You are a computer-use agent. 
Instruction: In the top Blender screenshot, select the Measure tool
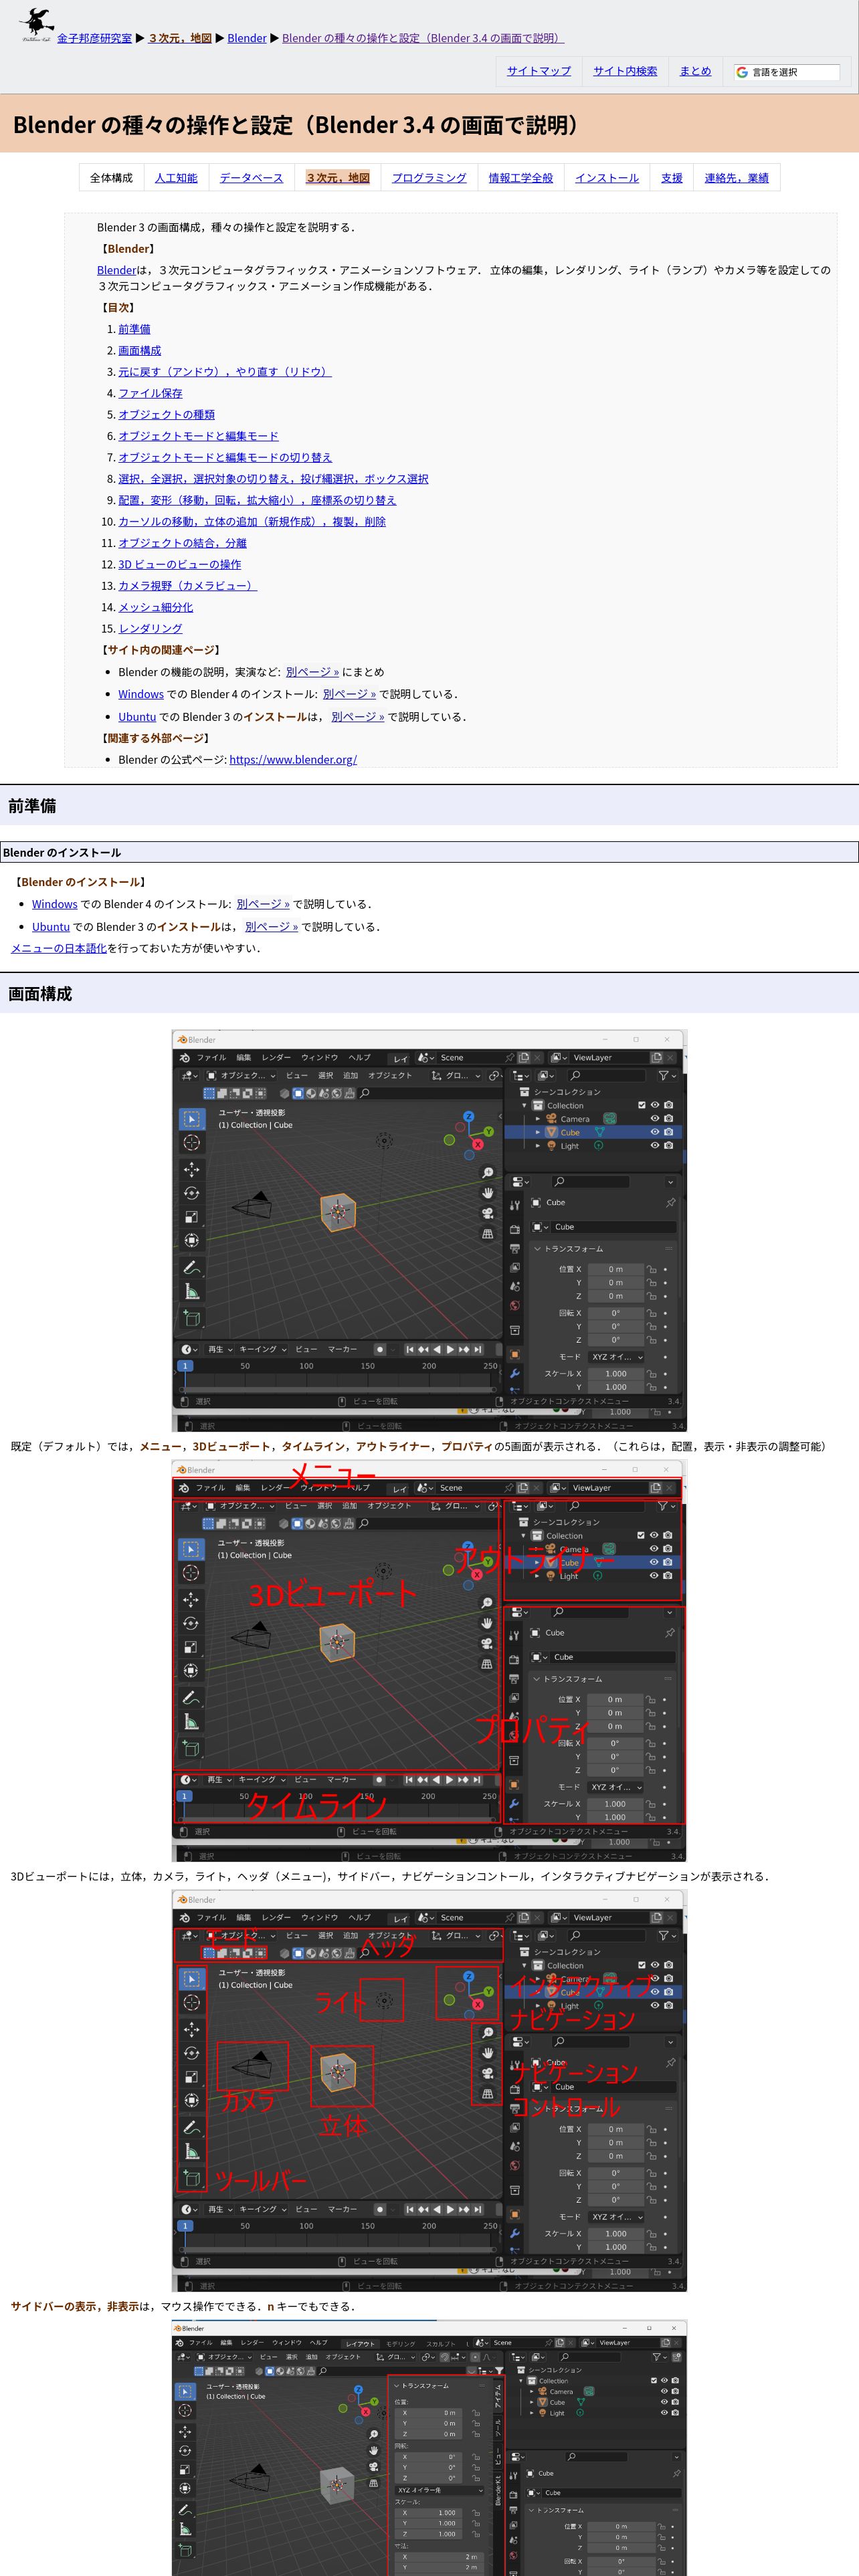coord(192,1291)
